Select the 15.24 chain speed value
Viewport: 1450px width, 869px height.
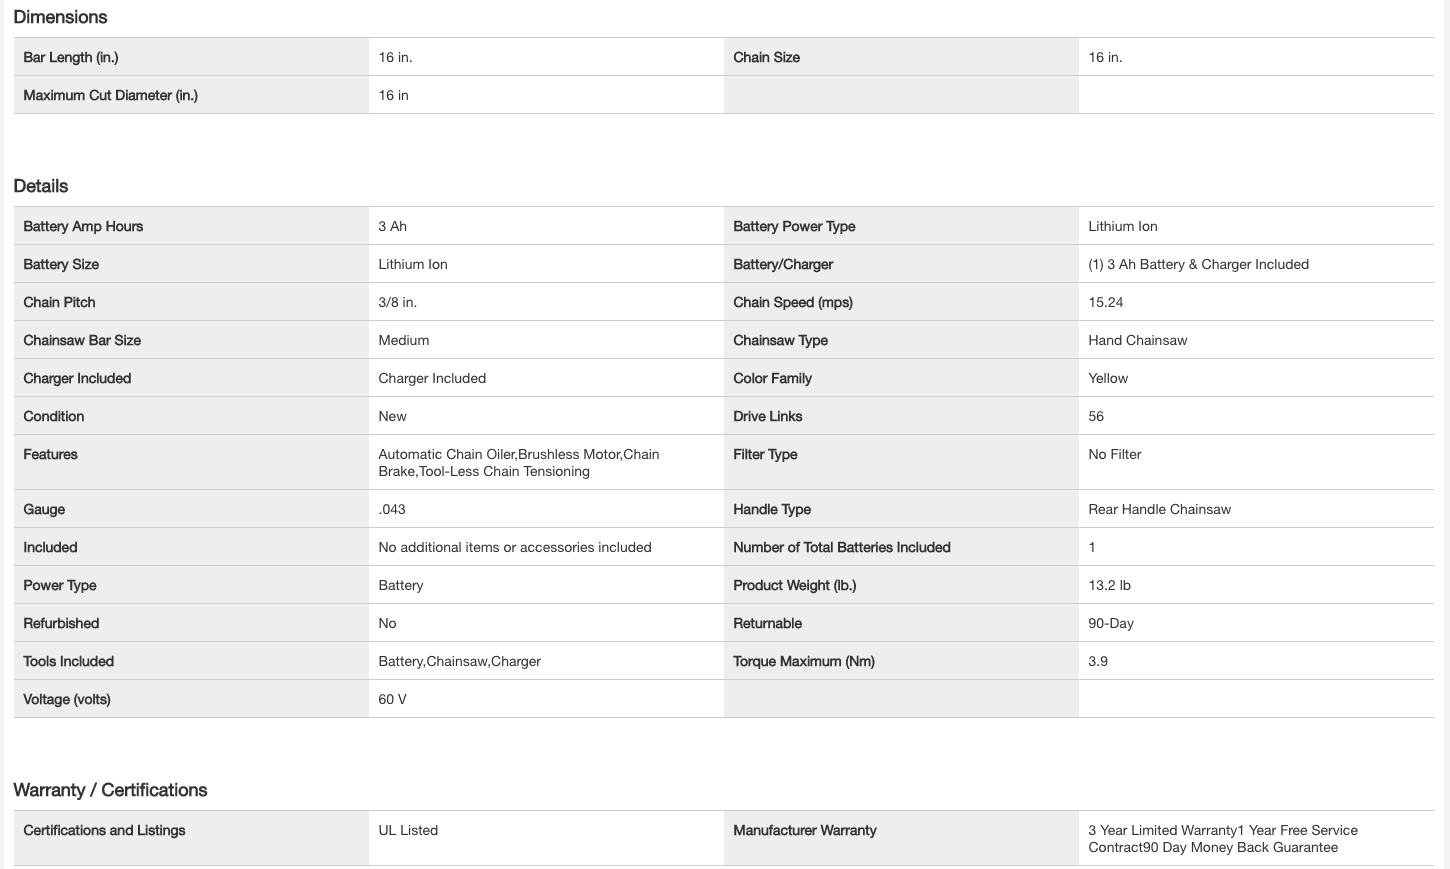1106,302
